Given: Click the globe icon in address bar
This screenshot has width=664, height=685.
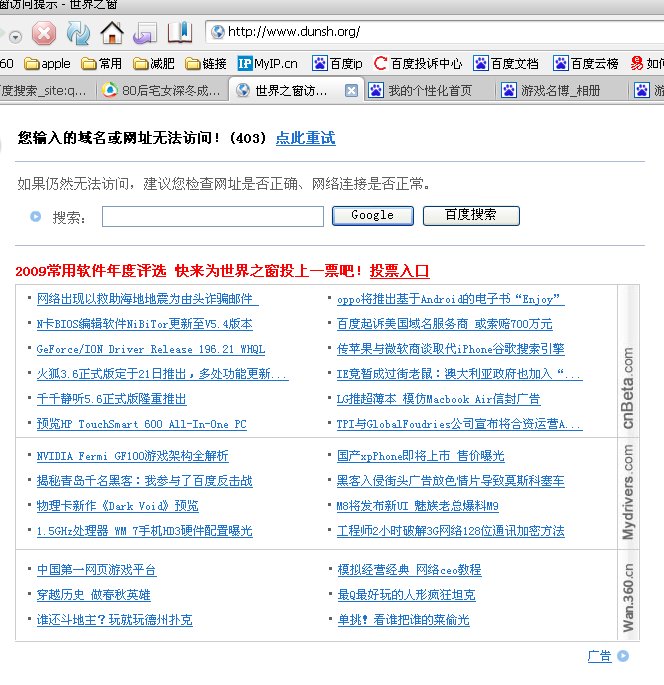Looking at the screenshot, I should pos(217,31).
